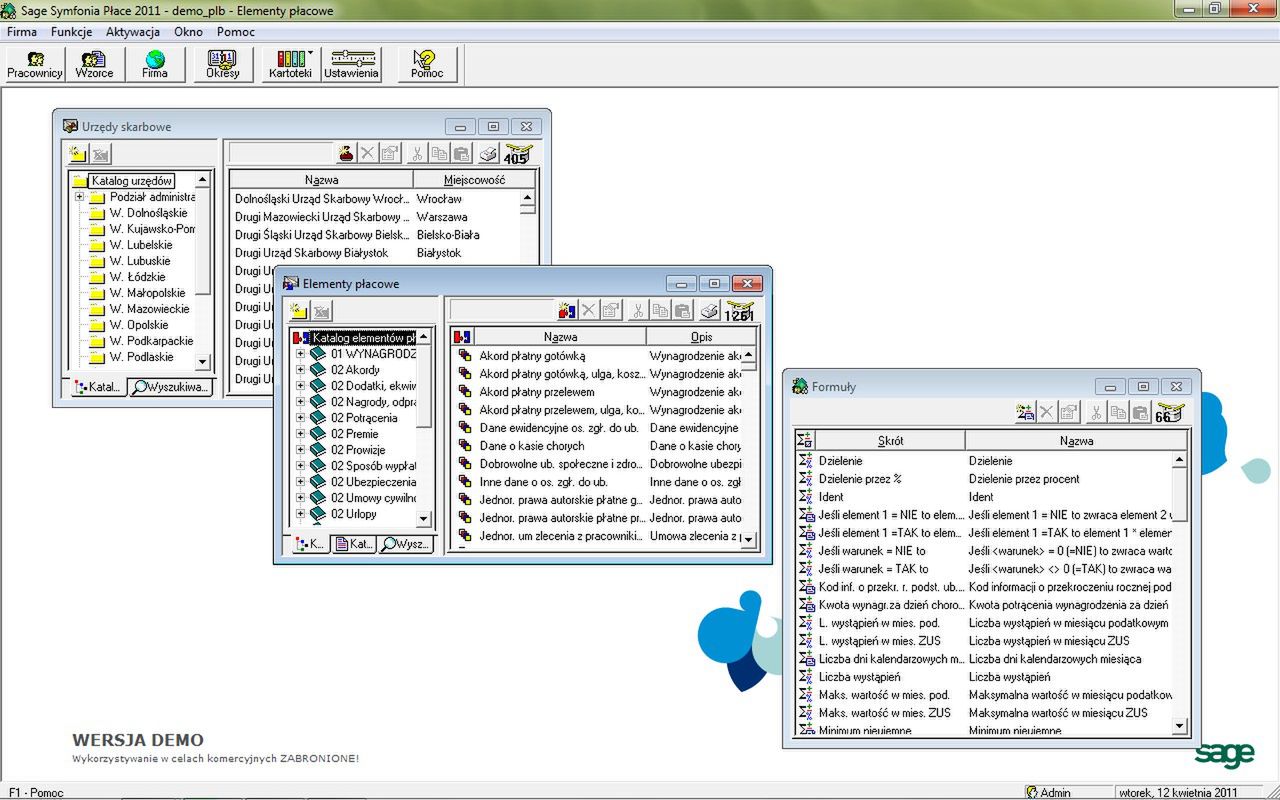Sort by Opis column in Elementy płacowe
Viewport: 1280px width, 800px height.
tap(701, 337)
